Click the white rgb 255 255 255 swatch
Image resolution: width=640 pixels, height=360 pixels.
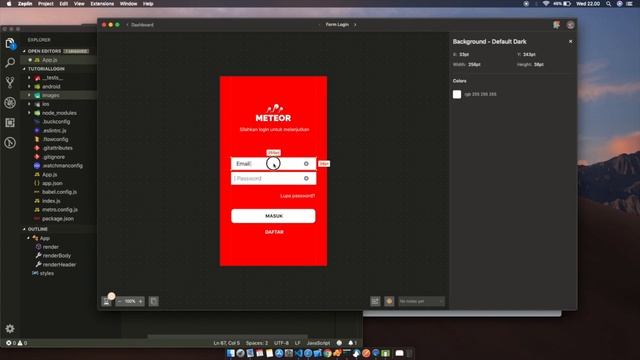pos(457,94)
